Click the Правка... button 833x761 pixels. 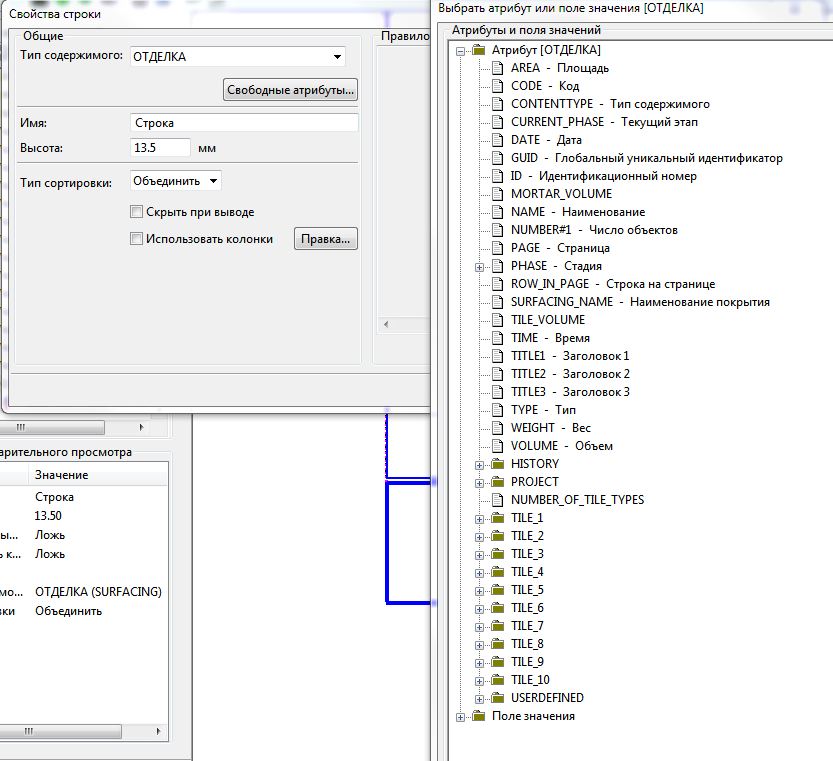pyautogui.click(x=326, y=239)
